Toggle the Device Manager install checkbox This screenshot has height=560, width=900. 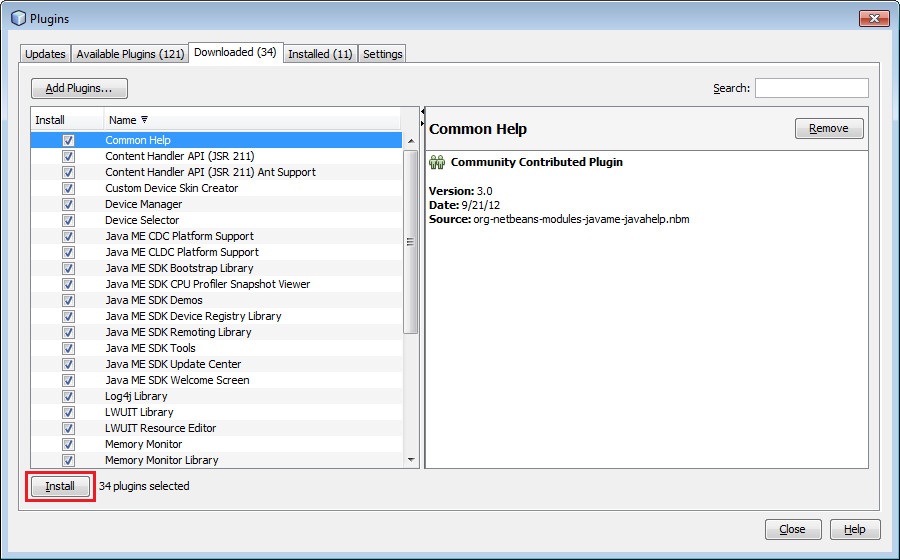pos(68,204)
